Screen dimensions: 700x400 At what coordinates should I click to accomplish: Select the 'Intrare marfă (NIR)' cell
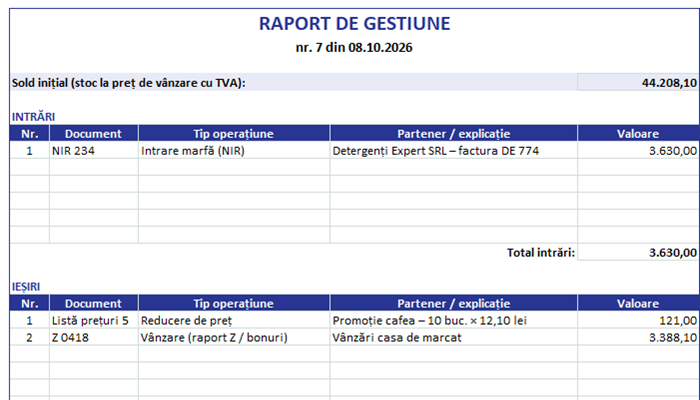pos(234,150)
